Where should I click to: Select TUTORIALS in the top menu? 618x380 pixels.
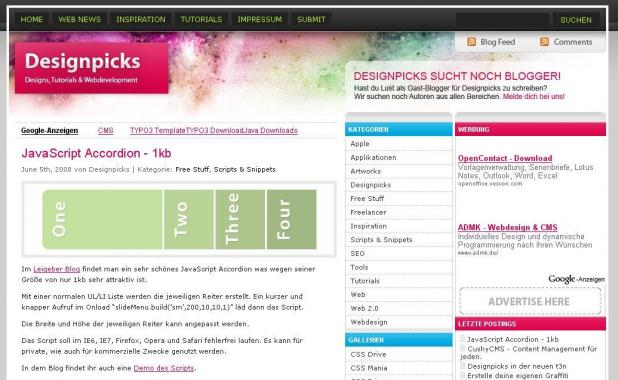201,19
